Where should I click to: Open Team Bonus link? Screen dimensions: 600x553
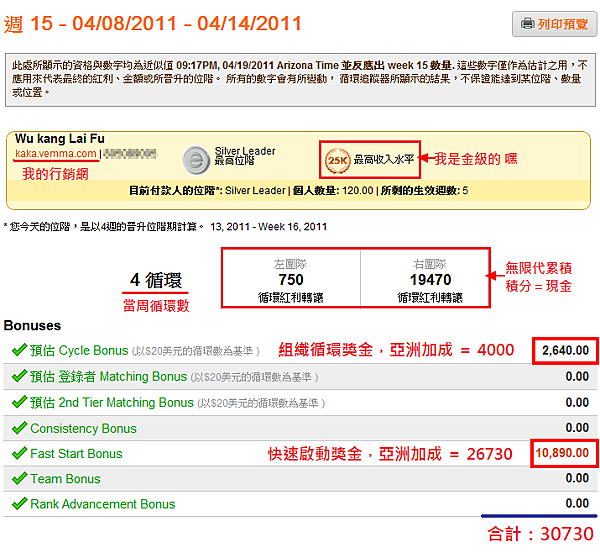(x=65, y=479)
